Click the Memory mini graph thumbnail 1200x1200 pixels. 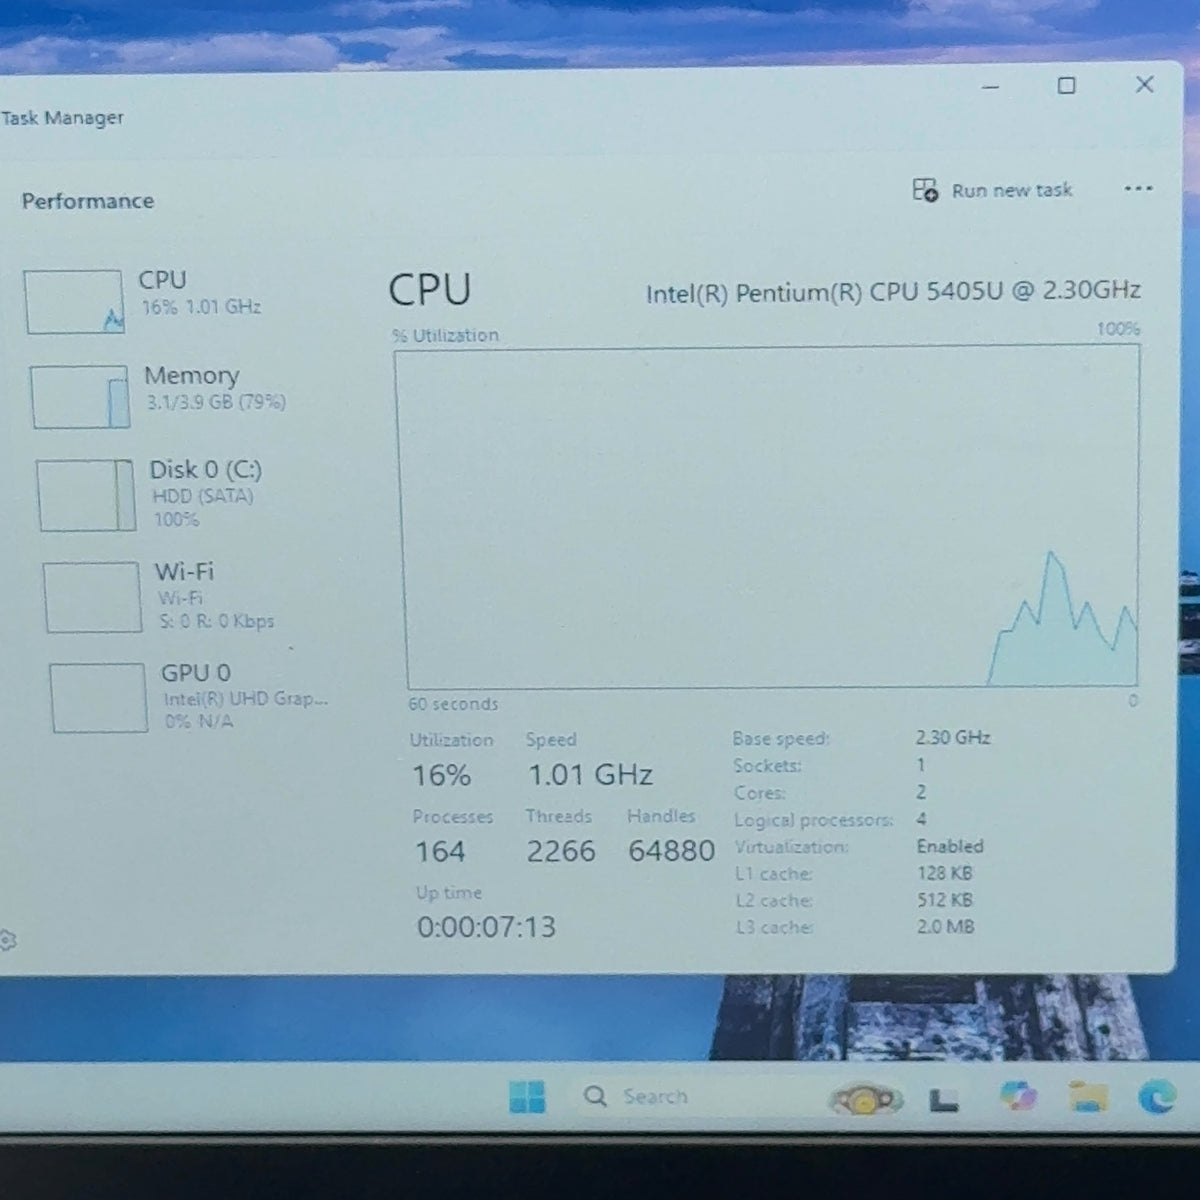tap(80, 397)
